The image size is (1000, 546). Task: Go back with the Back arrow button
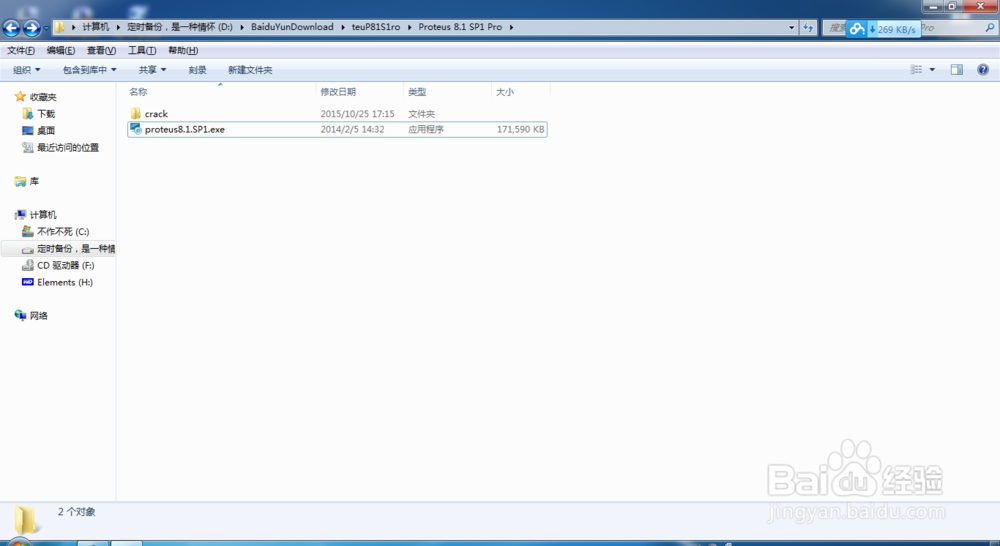click(x=11, y=27)
